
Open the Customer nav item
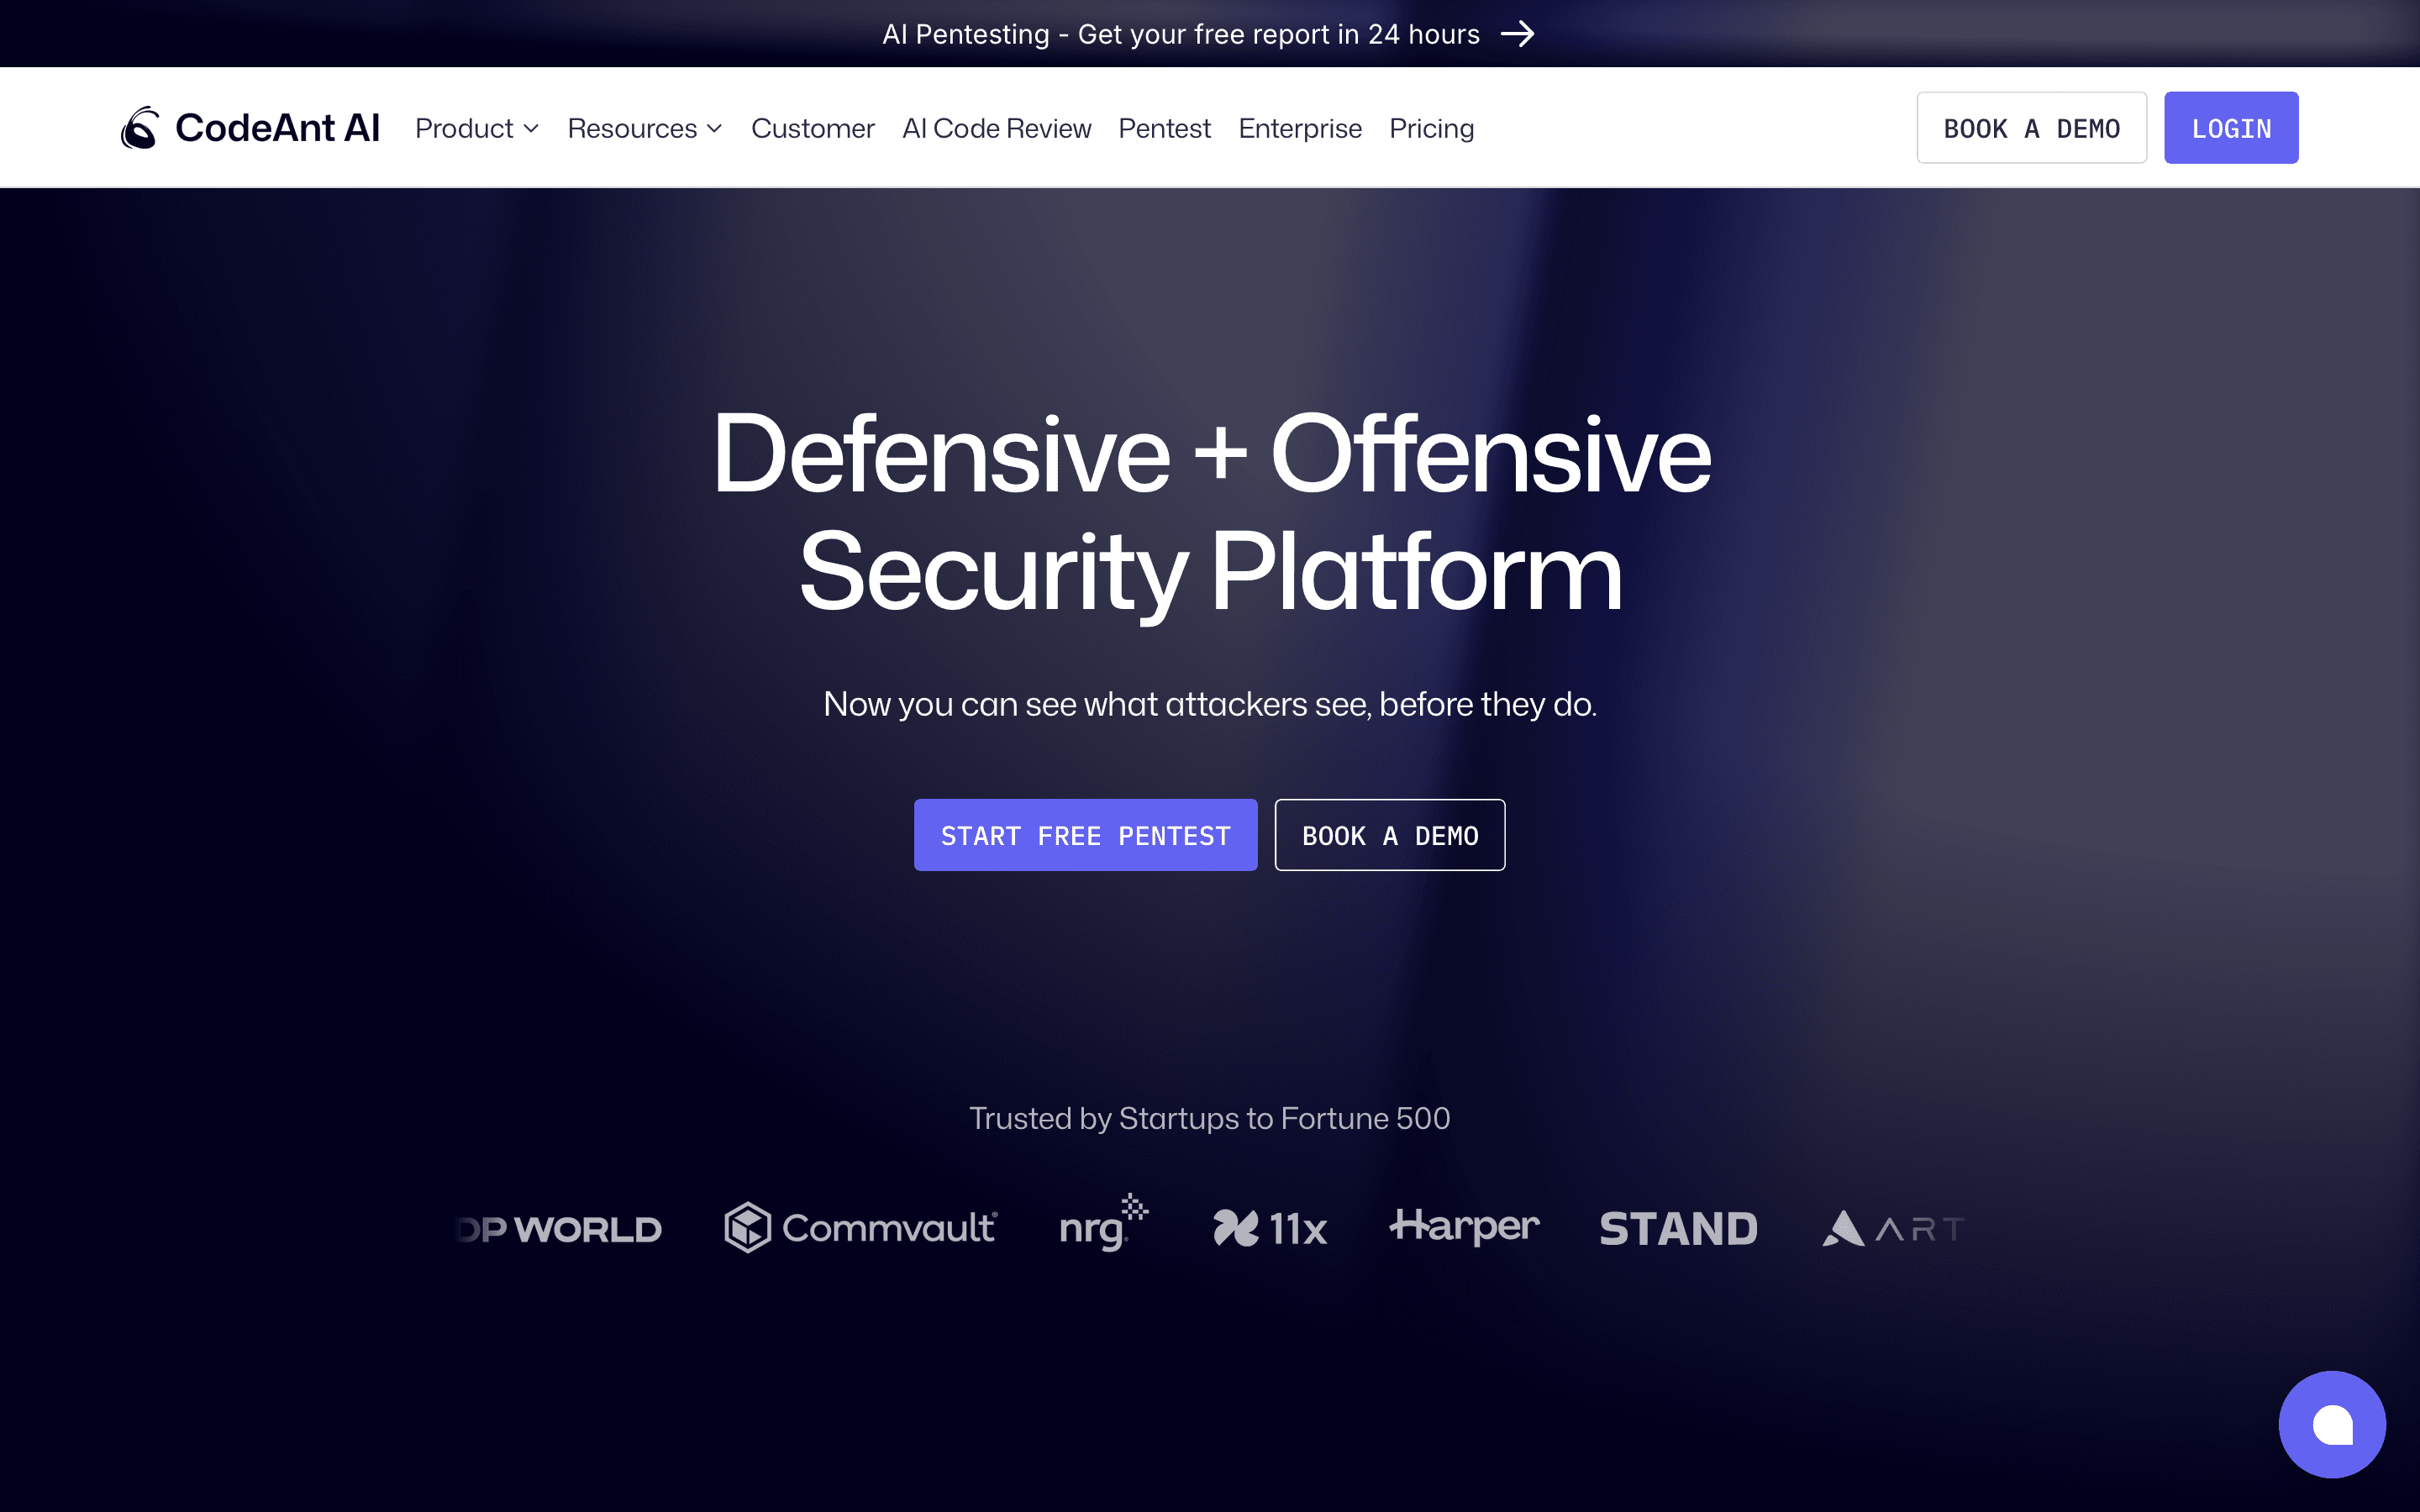click(x=812, y=128)
